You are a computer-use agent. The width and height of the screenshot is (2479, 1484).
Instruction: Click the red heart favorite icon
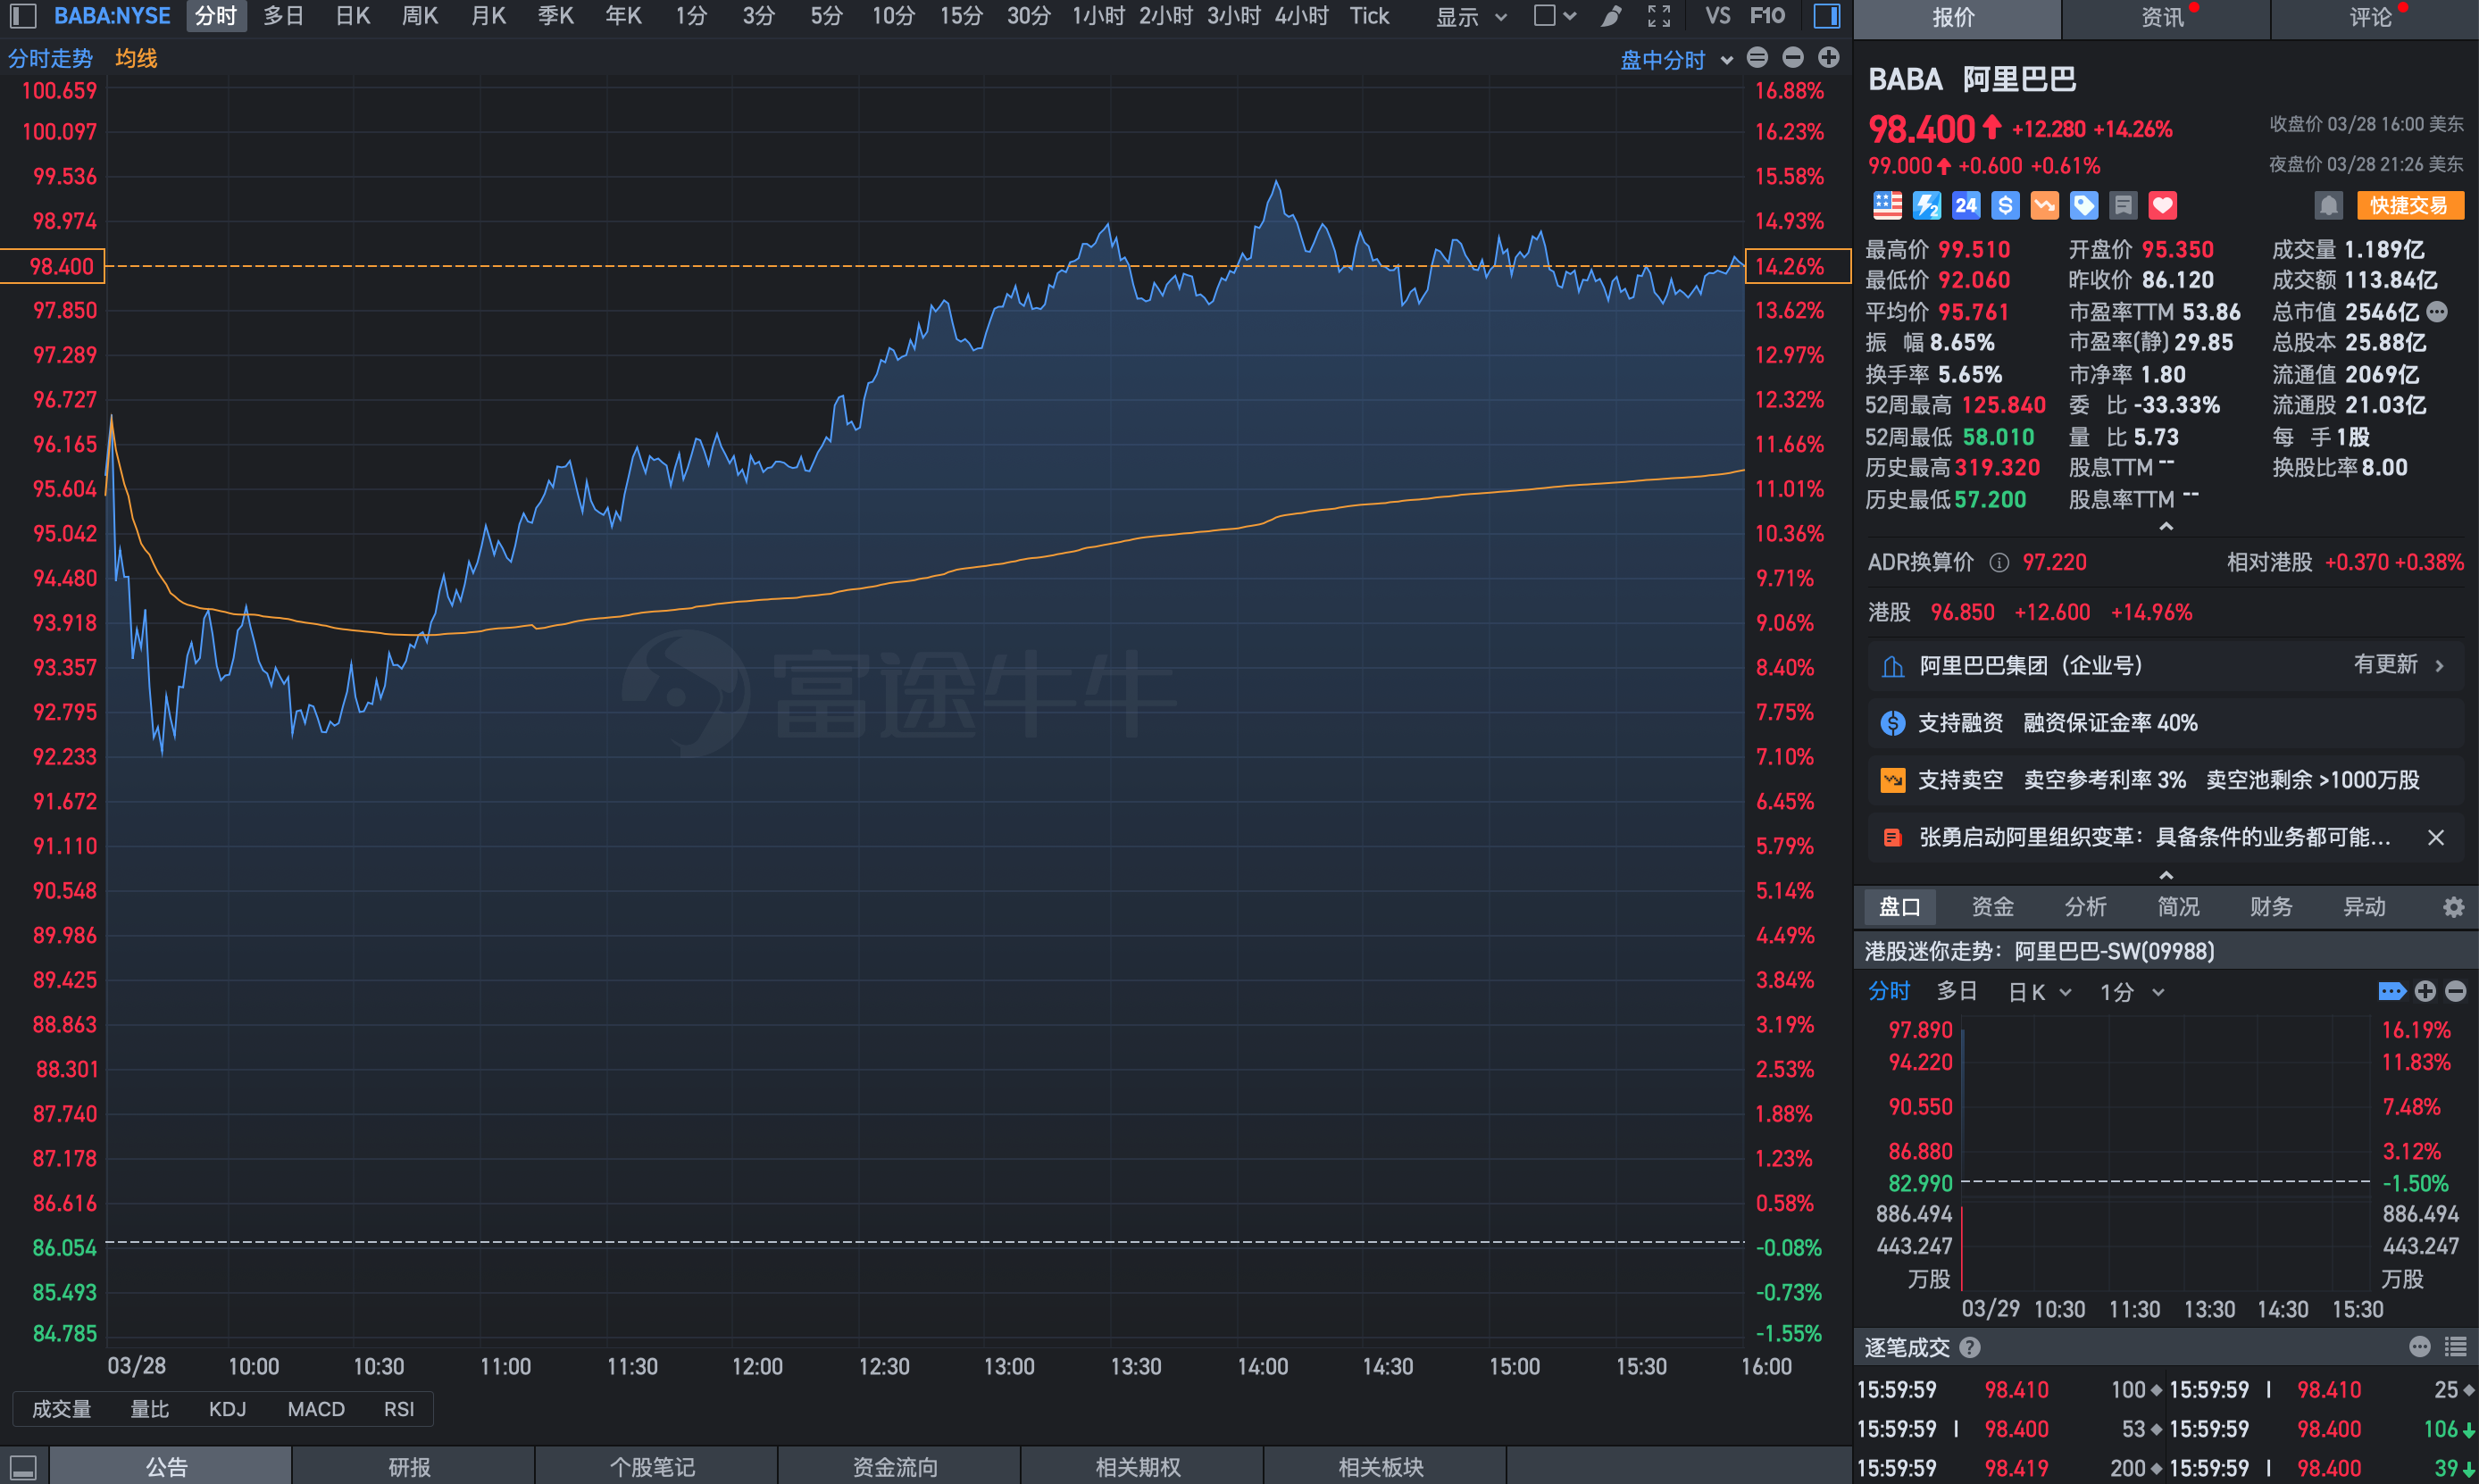[x=2162, y=206]
